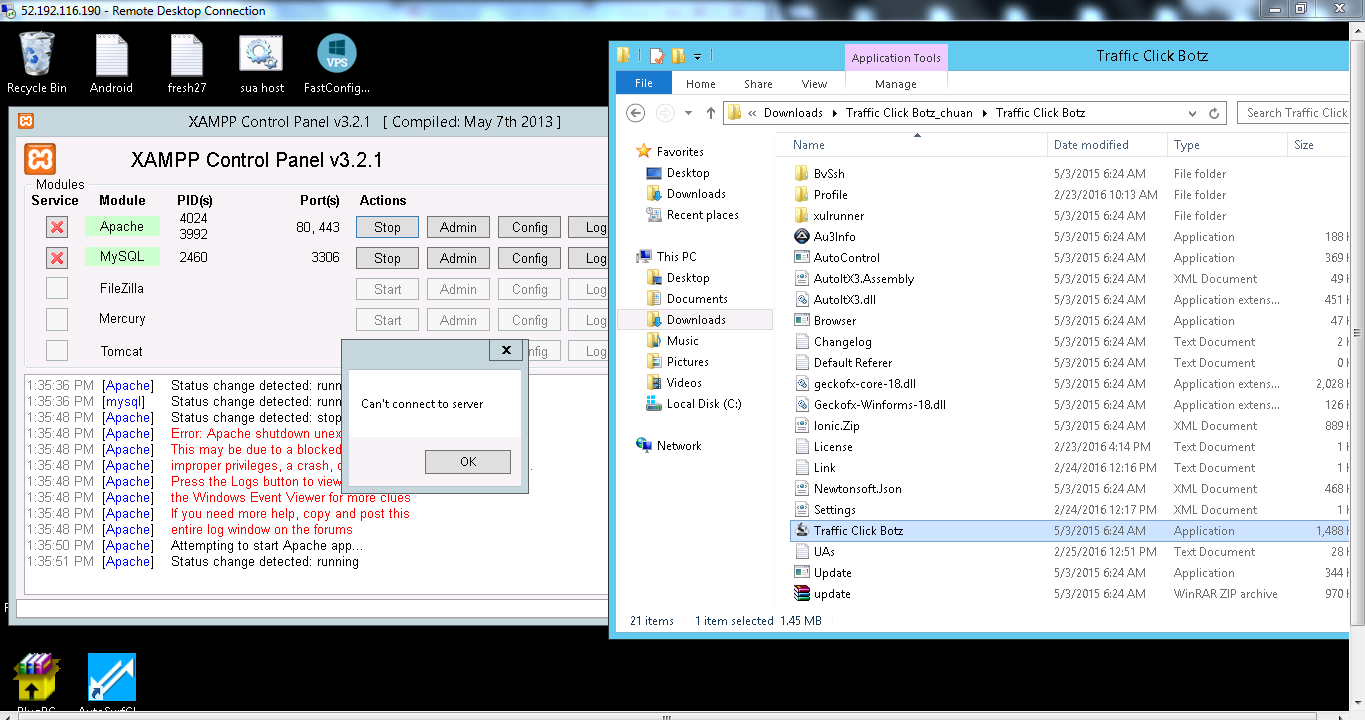Toggle the FileZilla service checkbox
The width and height of the screenshot is (1365, 720).
(x=57, y=289)
